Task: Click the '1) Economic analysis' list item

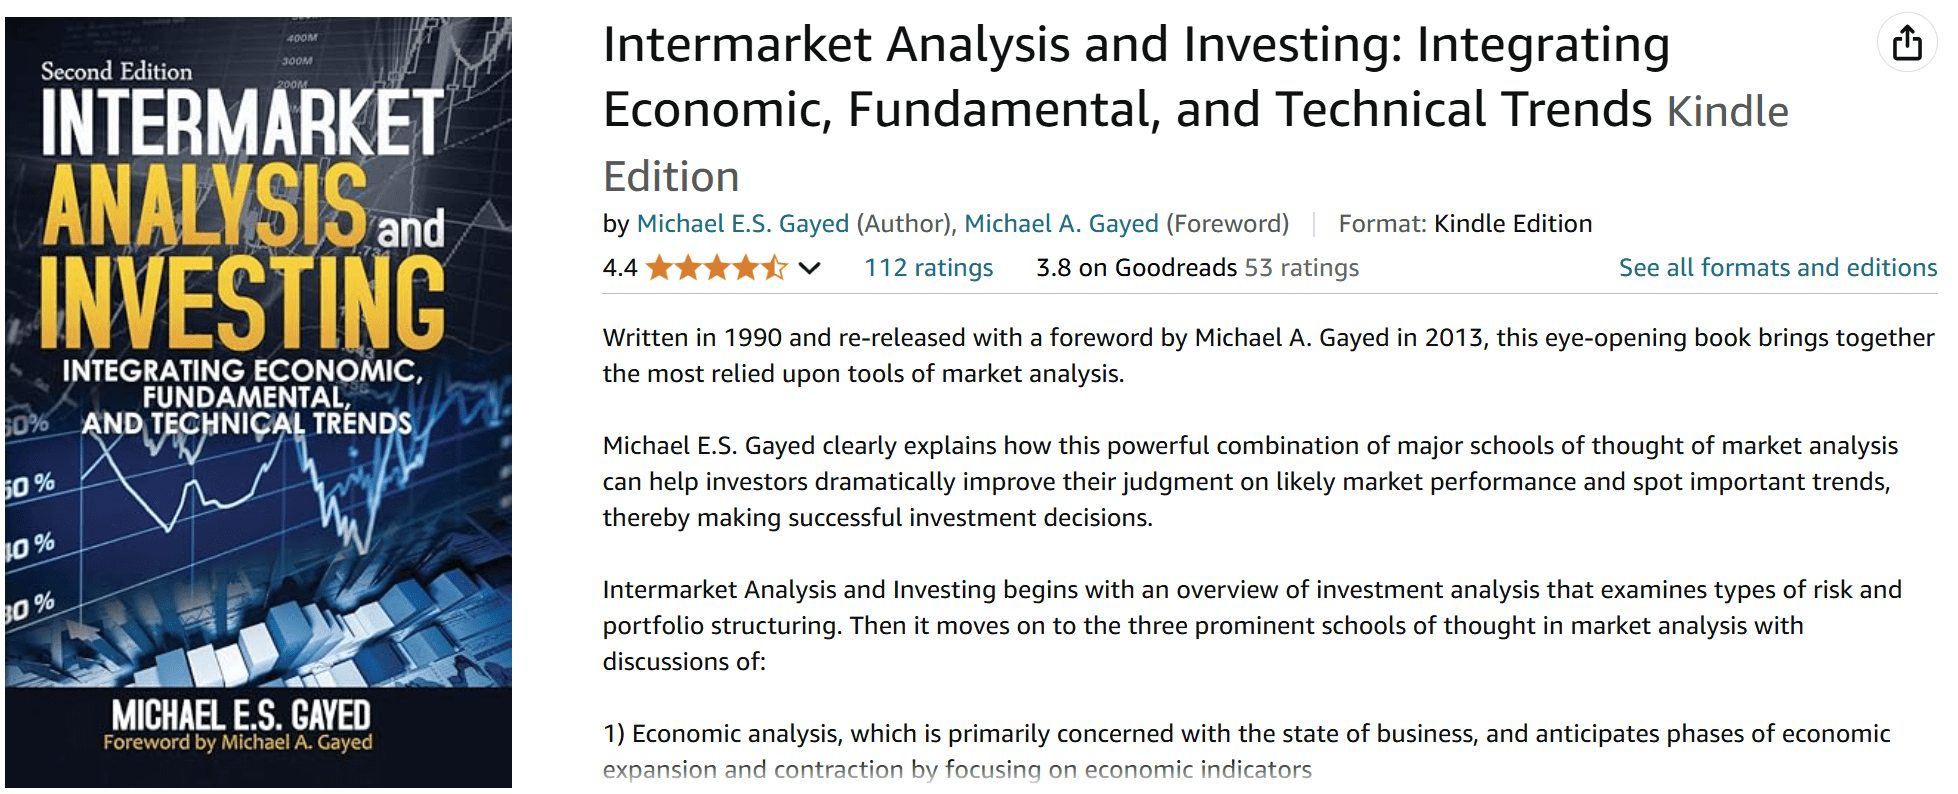Action: tap(1245, 751)
